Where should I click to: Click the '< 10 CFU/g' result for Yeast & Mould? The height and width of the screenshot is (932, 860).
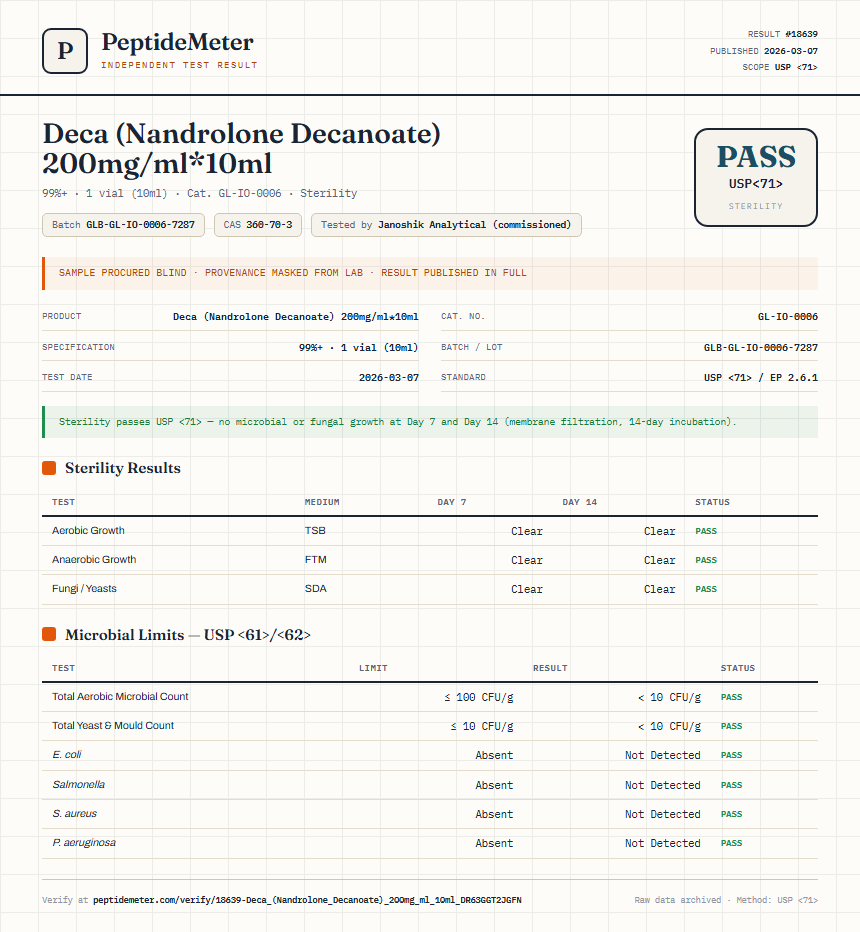click(x=669, y=726)
